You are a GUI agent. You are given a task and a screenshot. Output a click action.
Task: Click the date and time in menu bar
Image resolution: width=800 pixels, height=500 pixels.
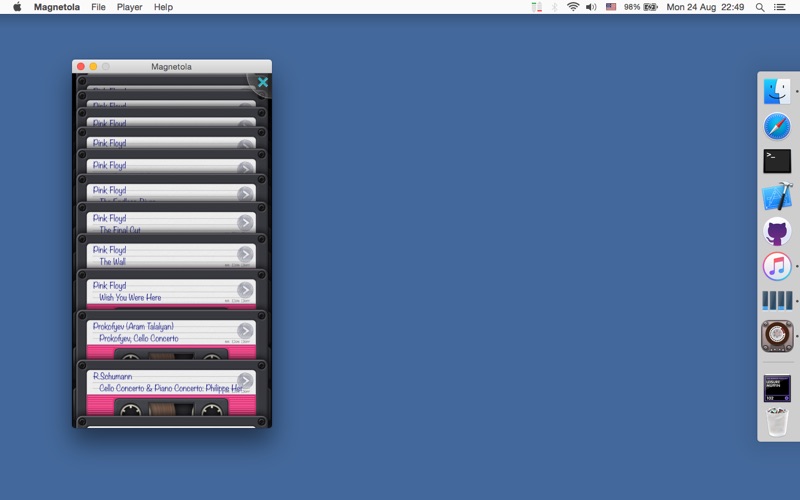(x=705, y=7)
